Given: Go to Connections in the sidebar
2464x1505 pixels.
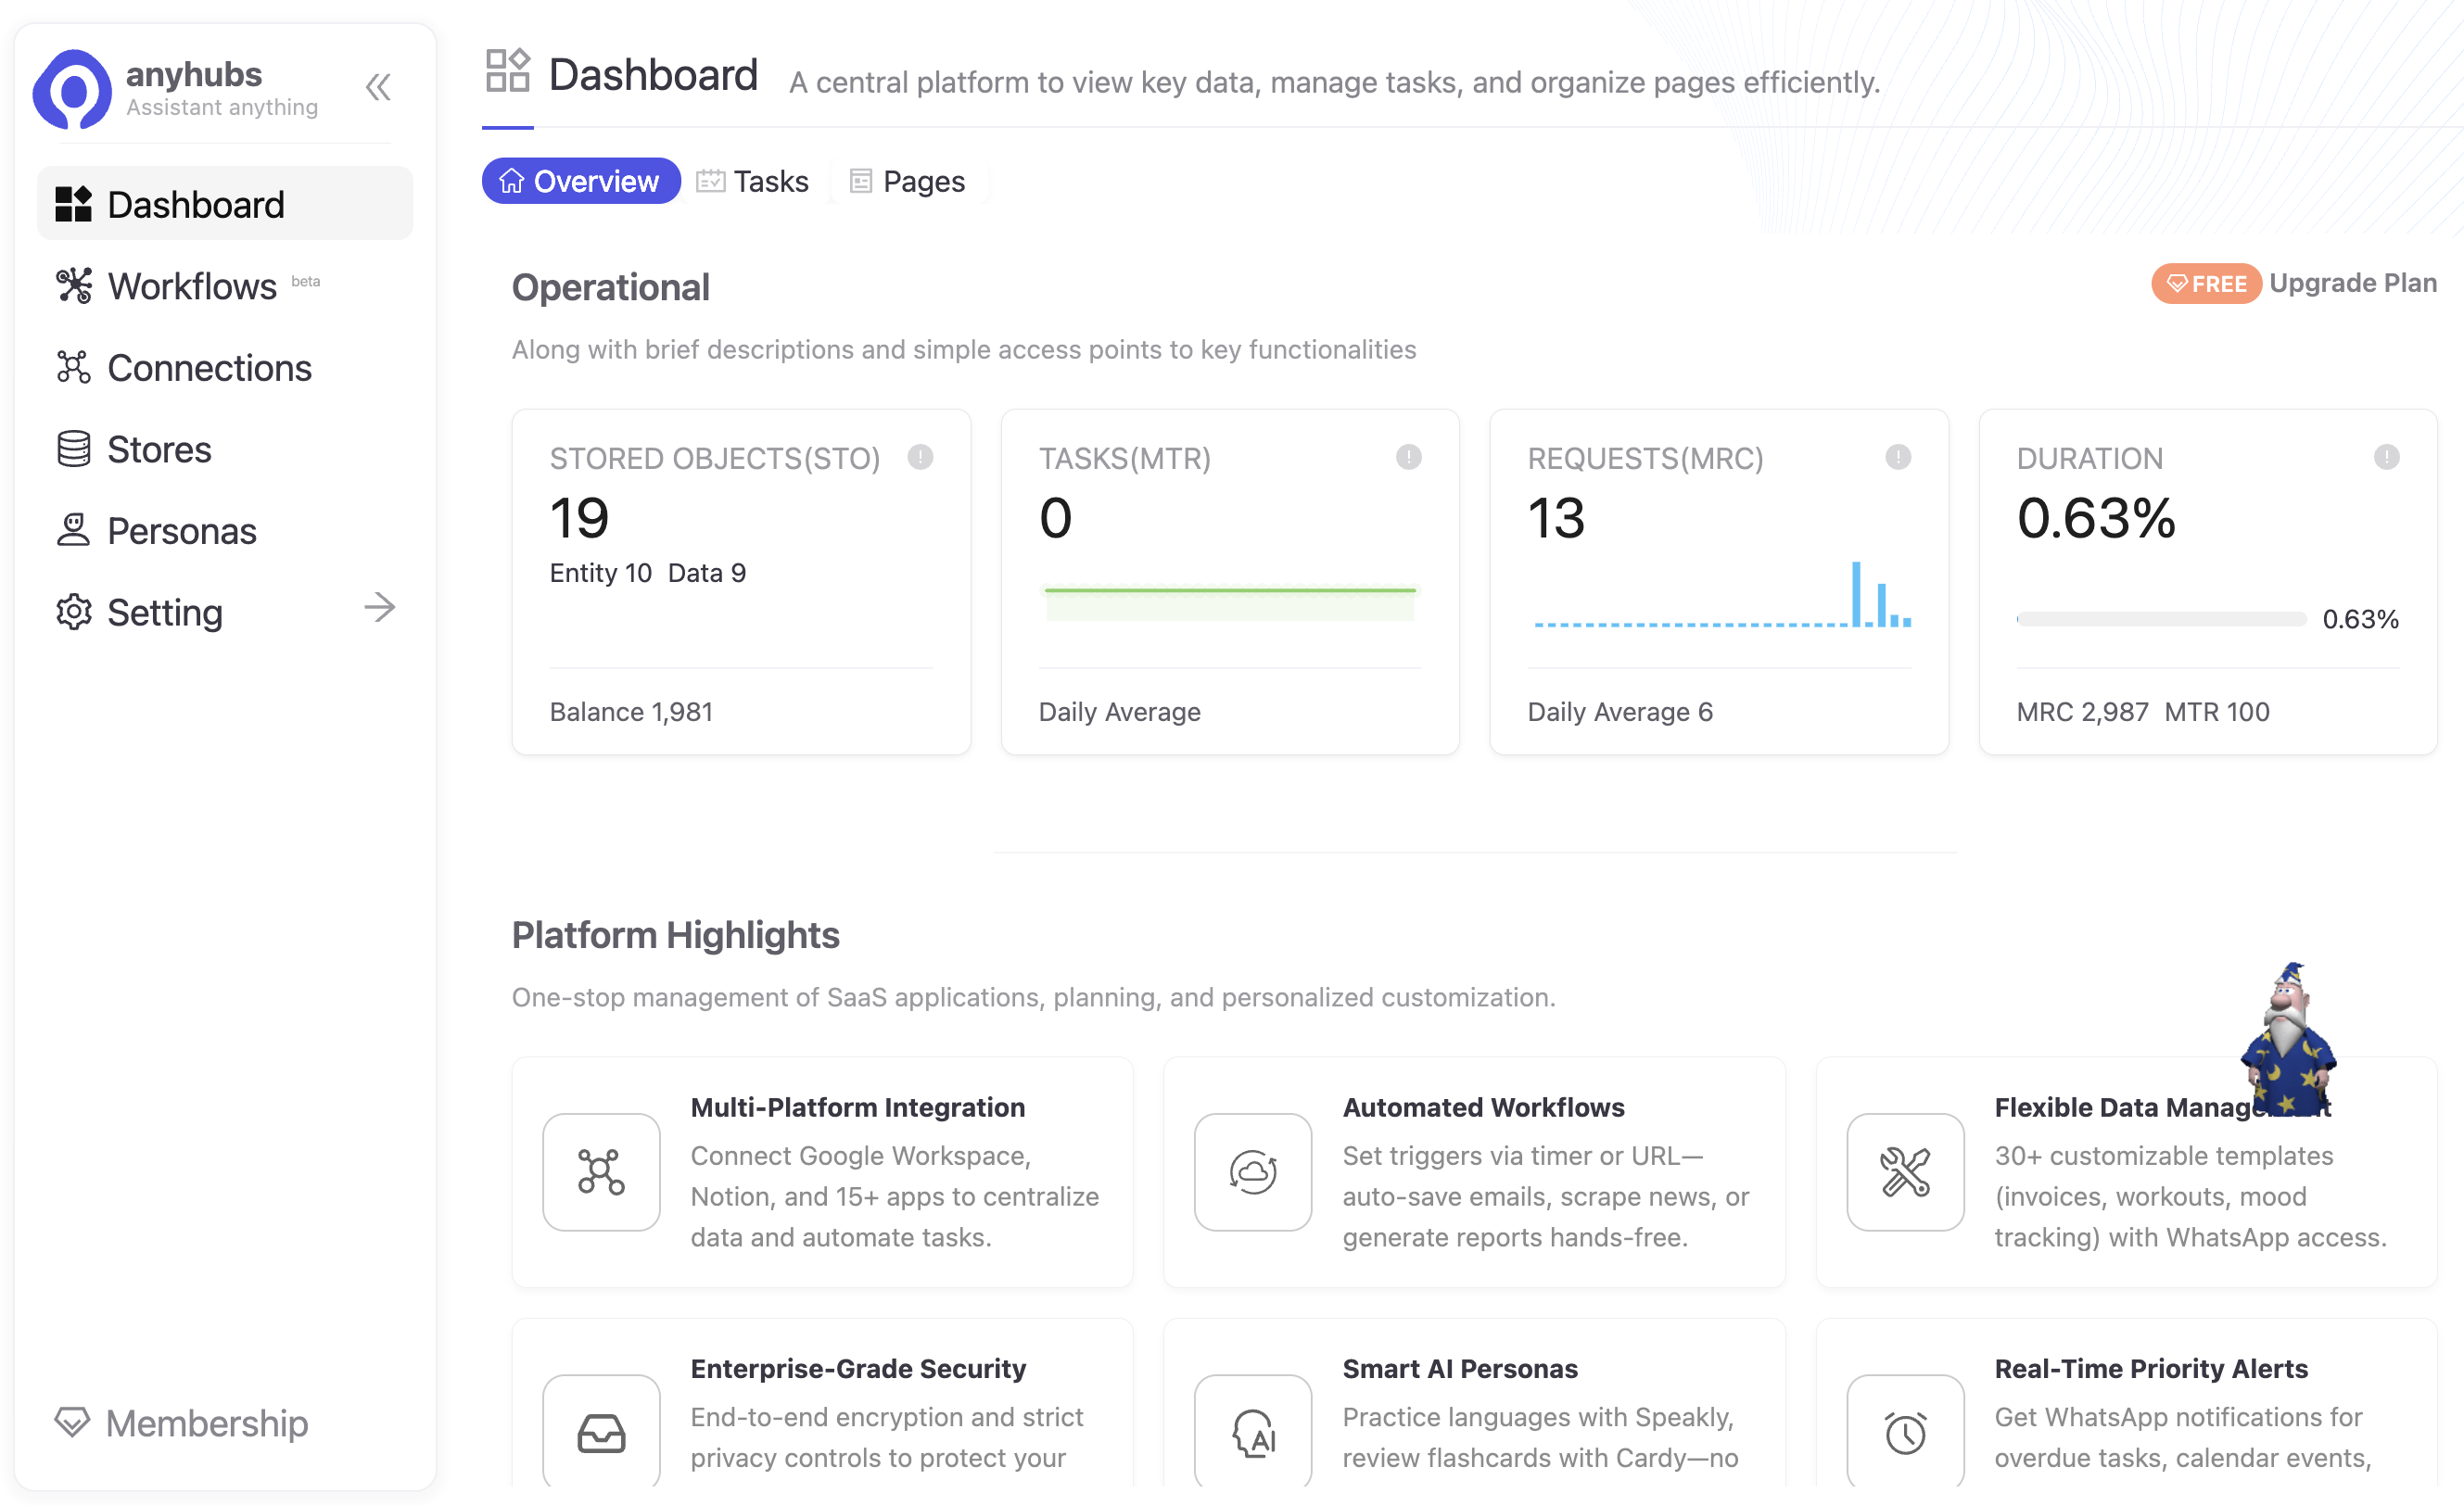Looking at the screenshot, I should point(225,368).
